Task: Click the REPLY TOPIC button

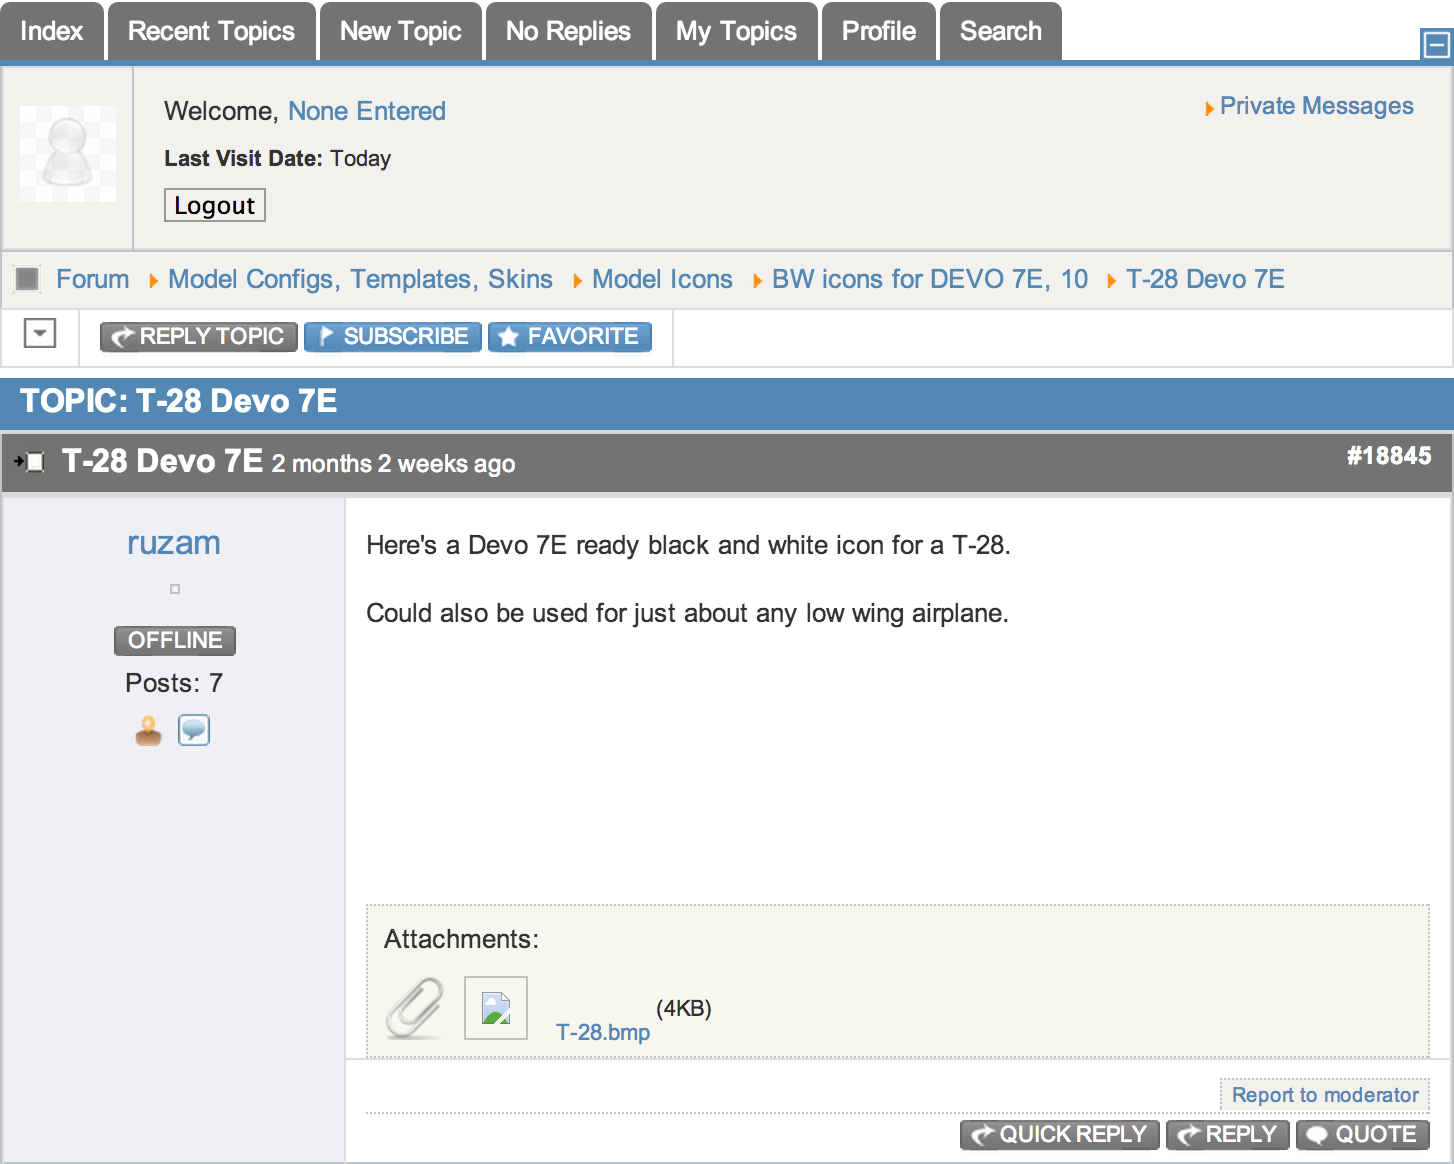Action: [199, 337]
